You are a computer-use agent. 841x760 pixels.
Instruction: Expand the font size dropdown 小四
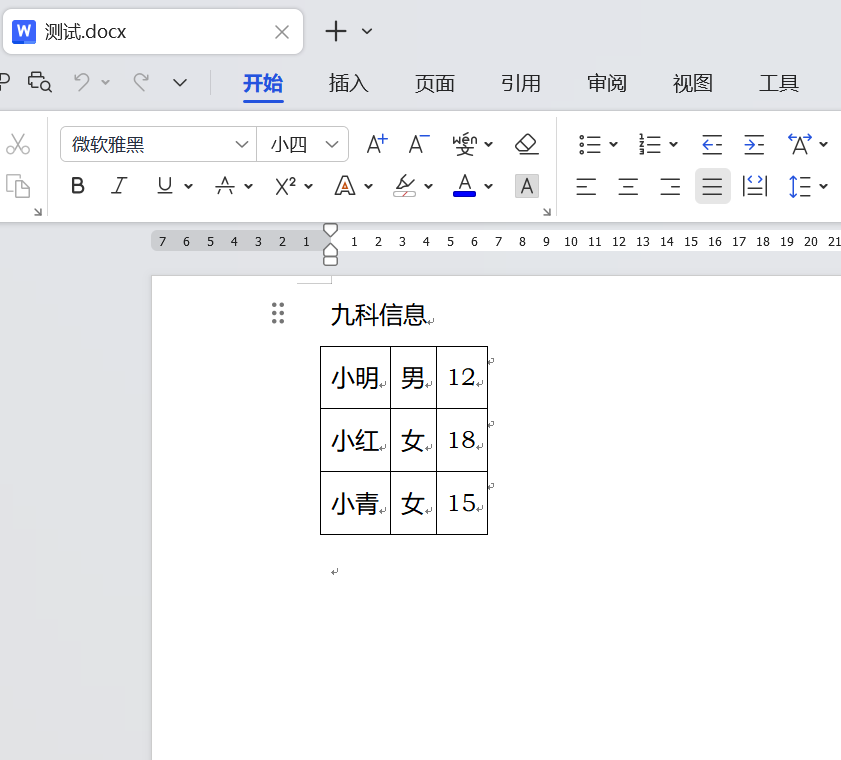(332, 144)
